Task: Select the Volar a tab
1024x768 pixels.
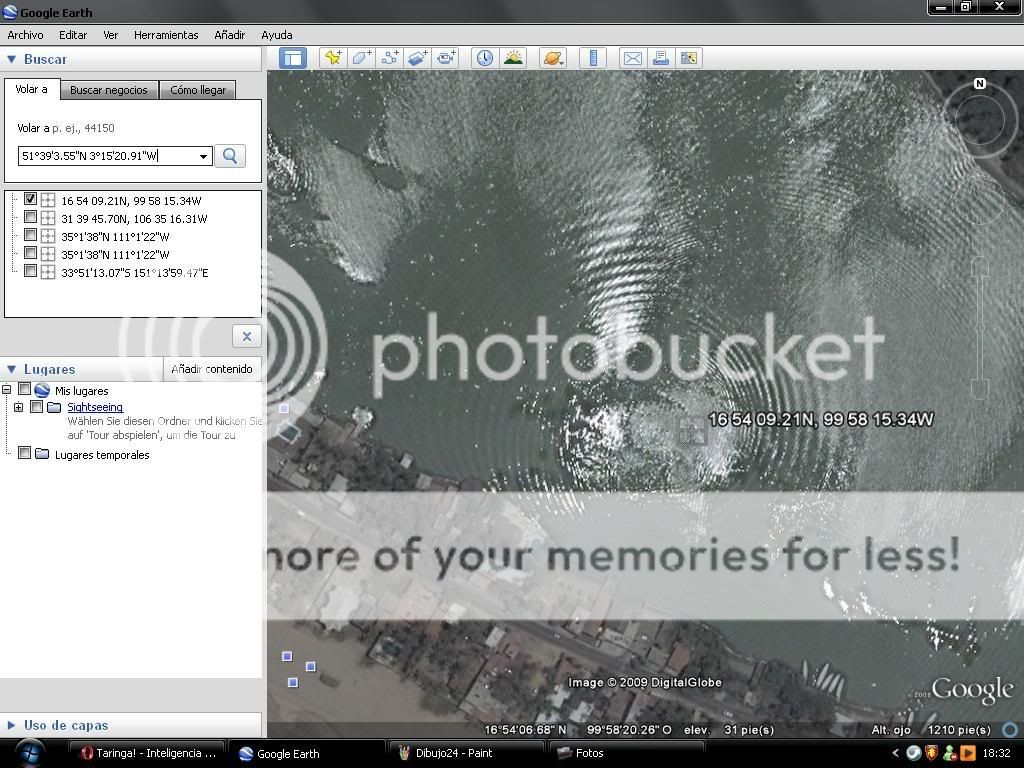Action: [31, 89]
